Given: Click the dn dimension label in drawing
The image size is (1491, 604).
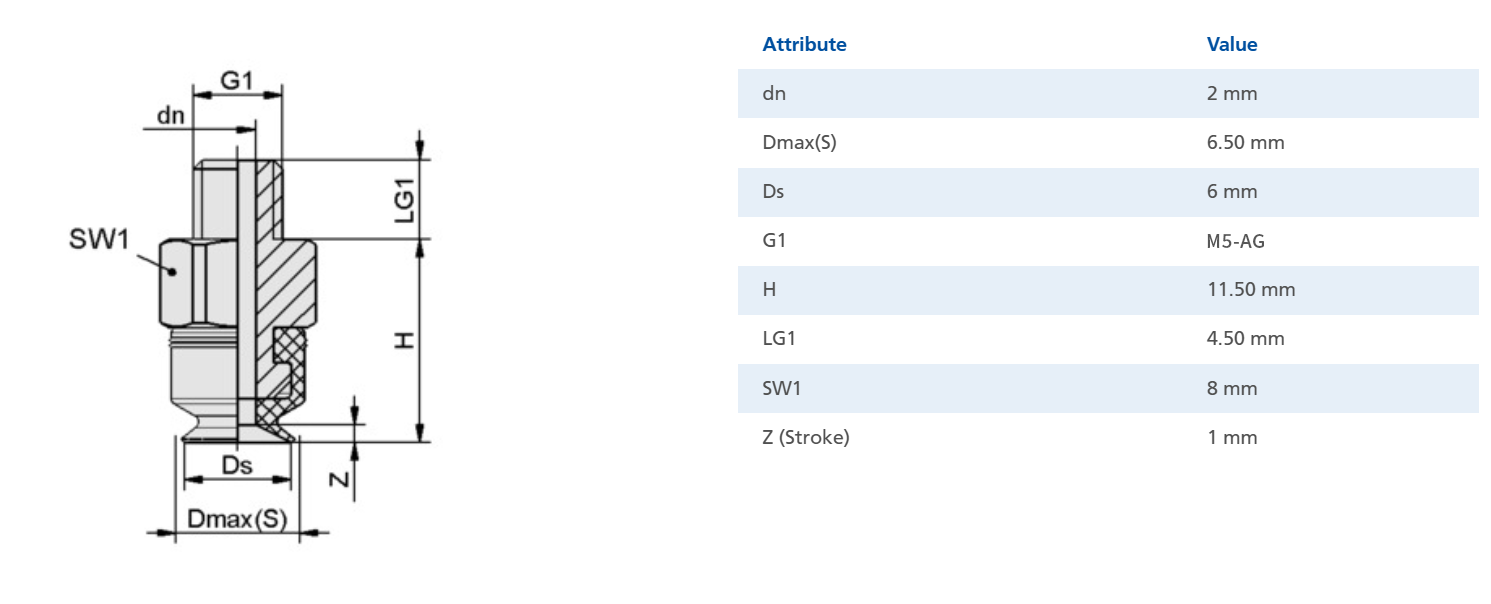Looking at the screenshot, I should 170,116.
